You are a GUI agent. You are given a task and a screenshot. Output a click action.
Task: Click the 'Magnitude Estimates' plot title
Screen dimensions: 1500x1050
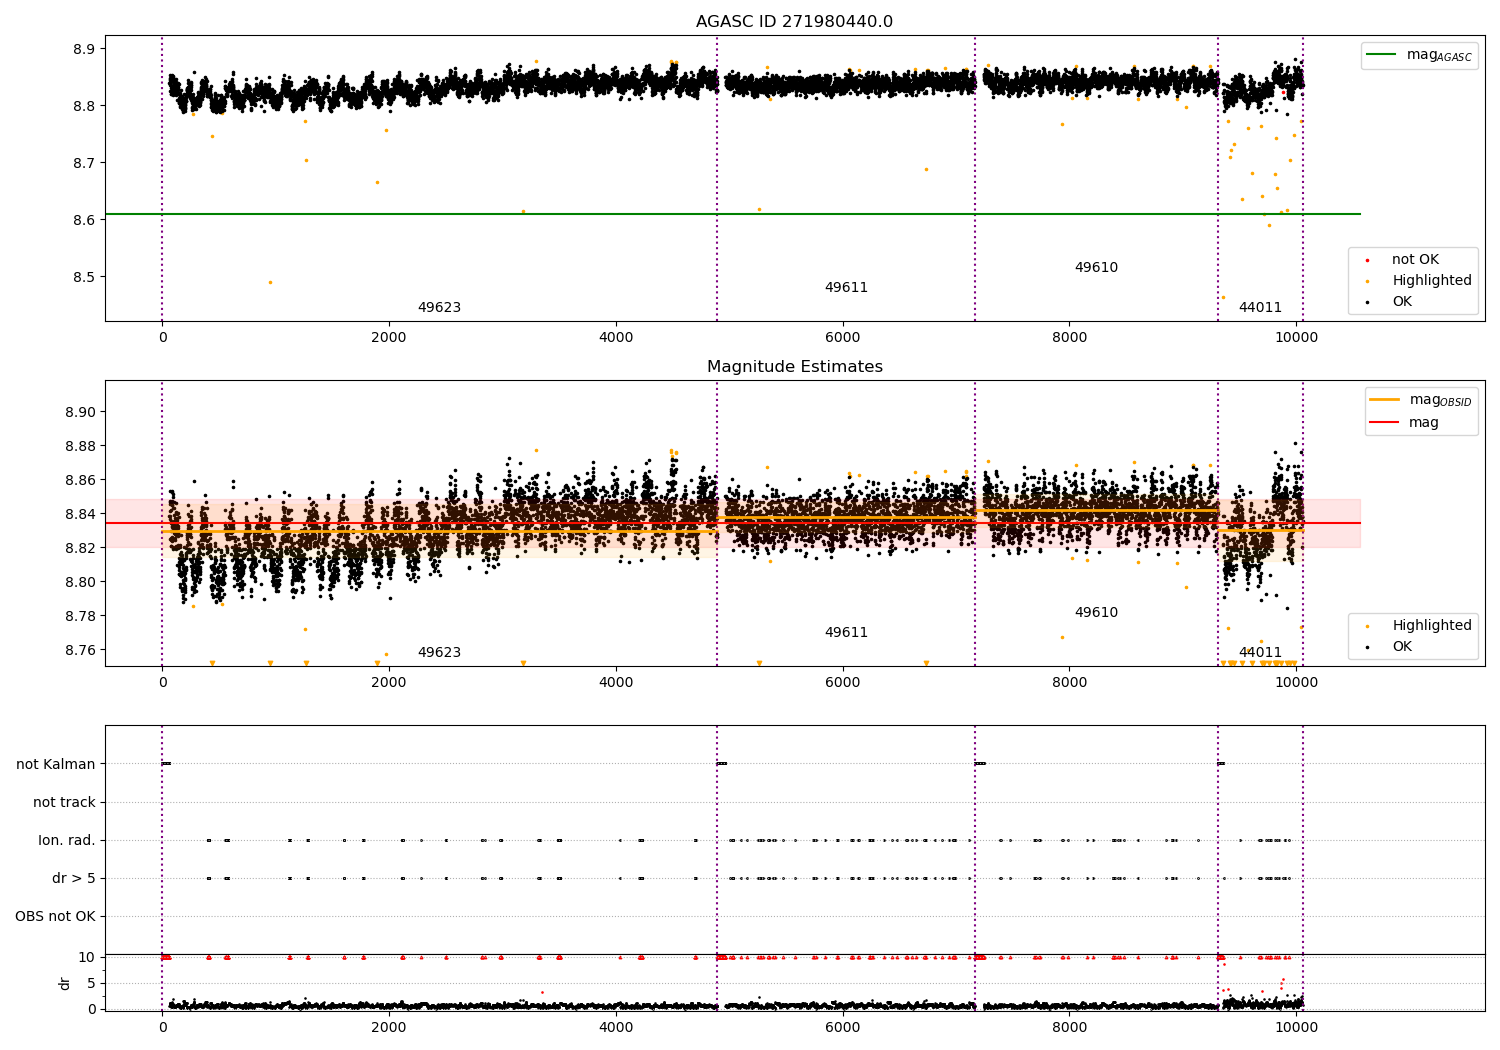(x=795, y=367)
